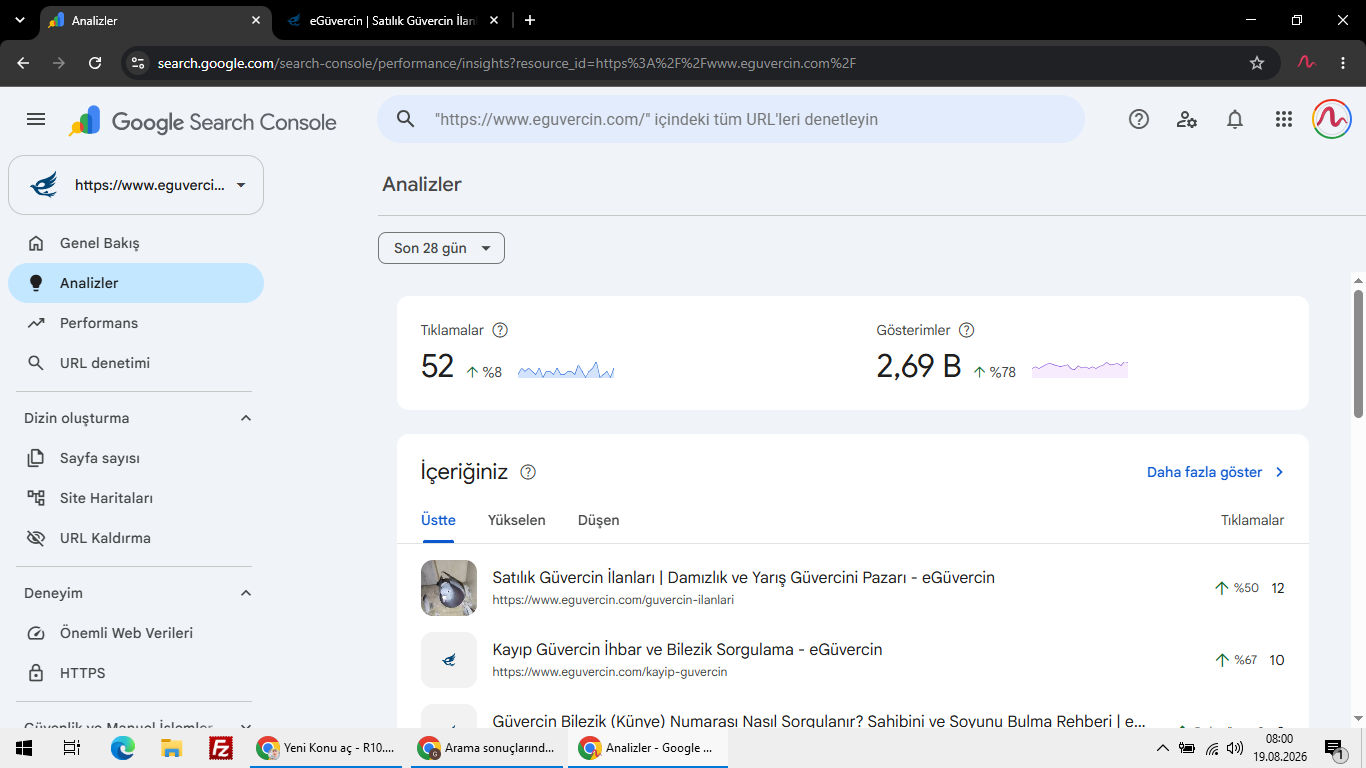
Task: Go back to the previous page
Action: pos(23,63)
